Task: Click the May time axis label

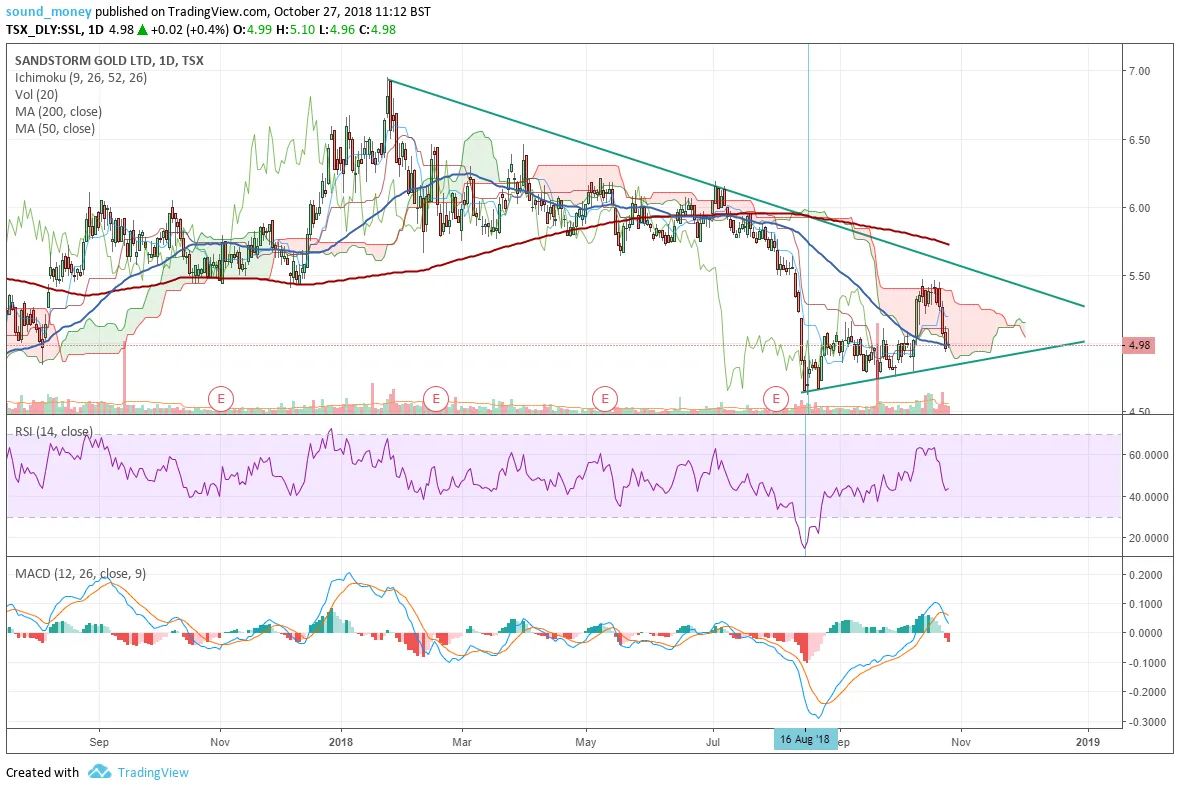Action: click(x=585, y=742)
